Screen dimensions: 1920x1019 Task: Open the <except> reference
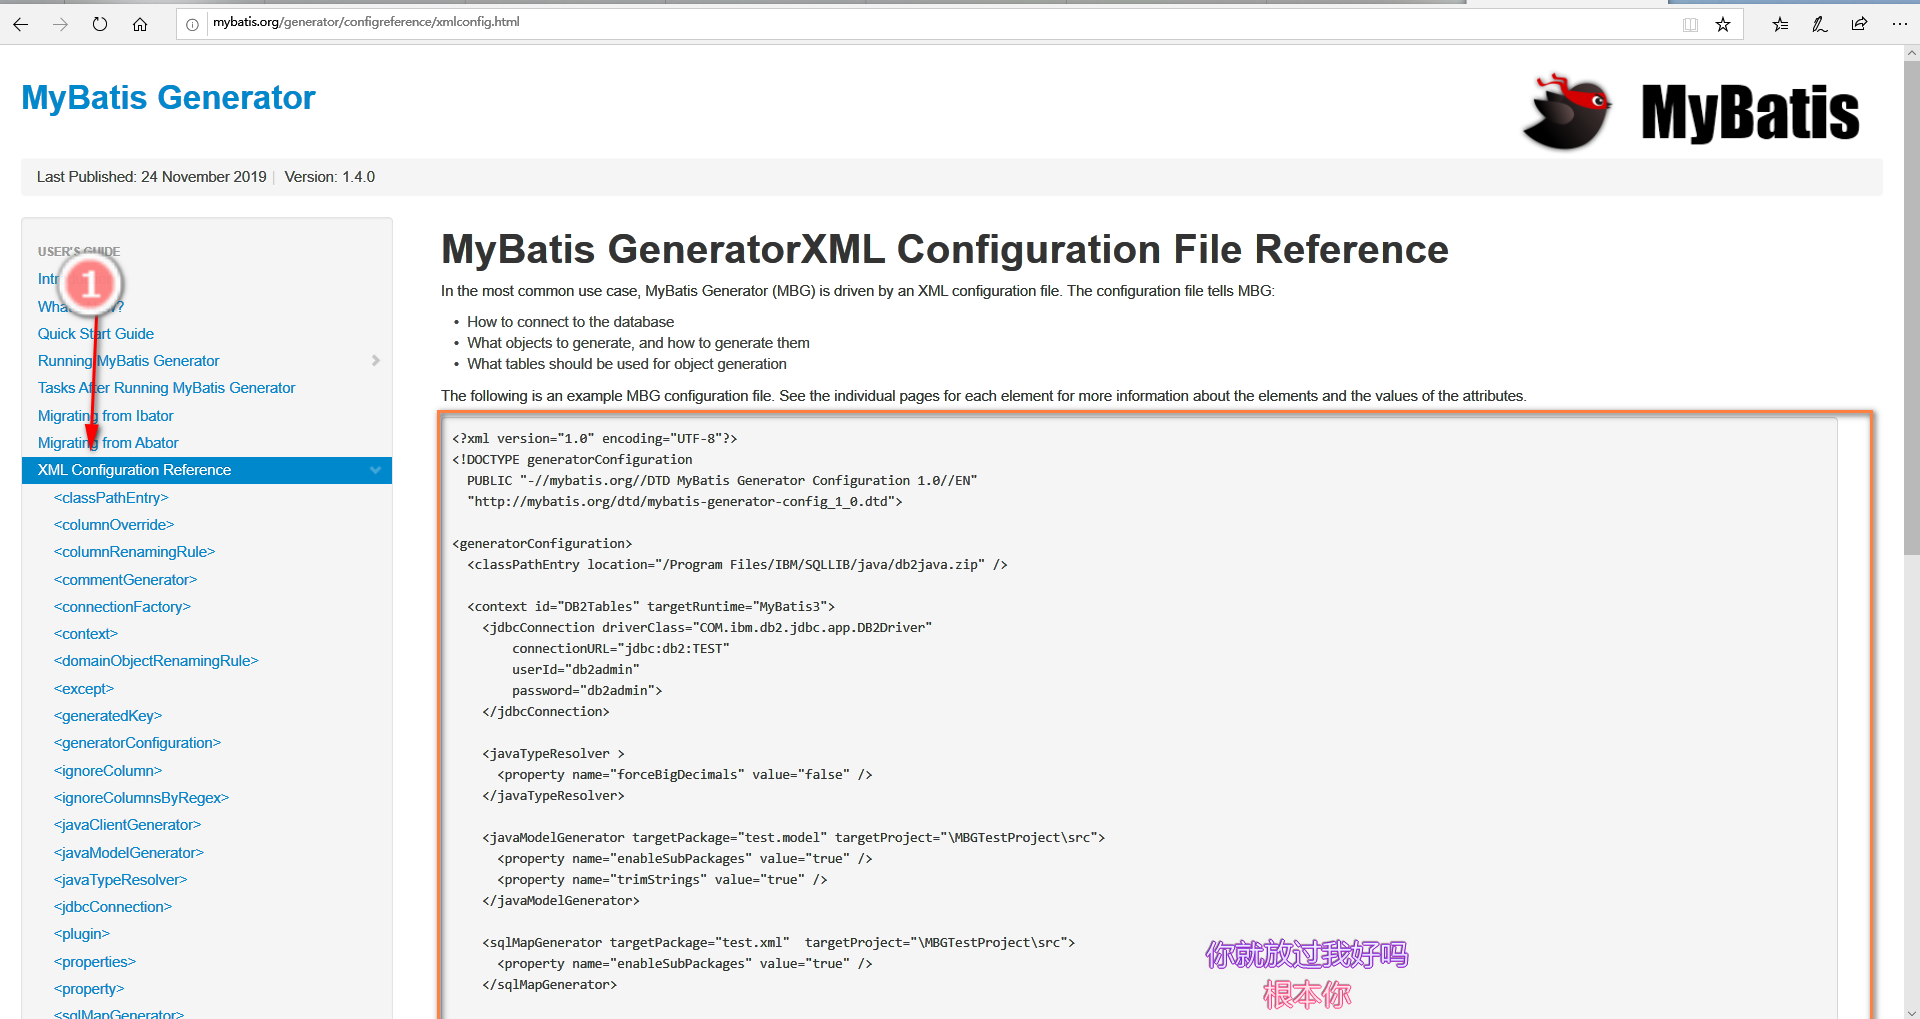coord(84,689)
